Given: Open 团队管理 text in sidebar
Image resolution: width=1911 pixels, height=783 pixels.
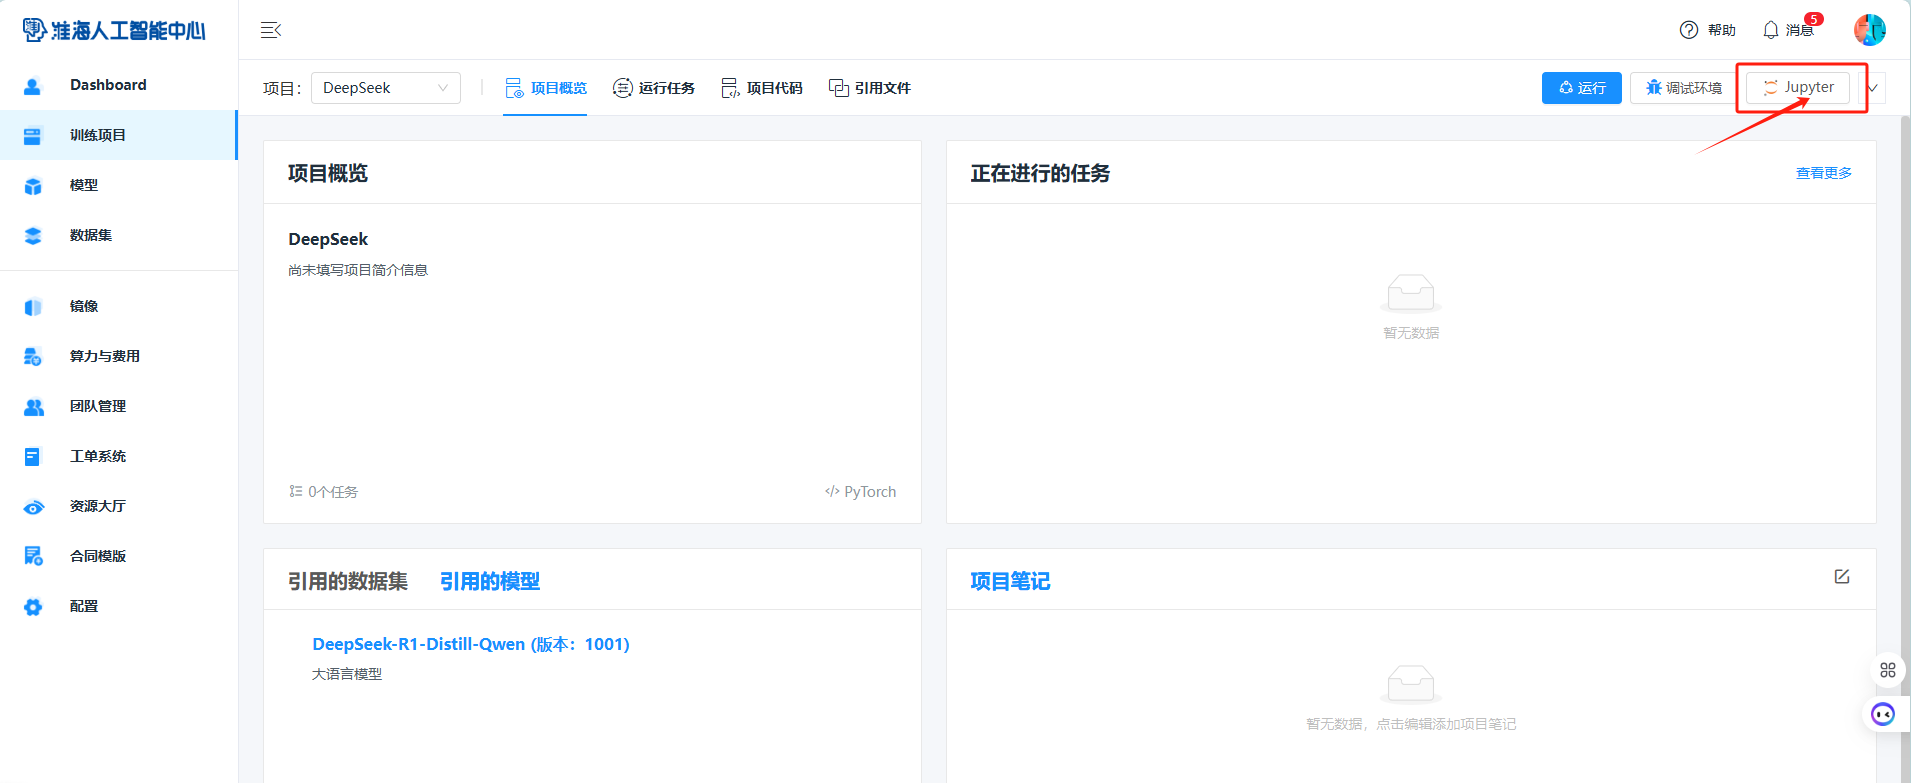Looking at the screenshot, I should (x=98, y=406).
